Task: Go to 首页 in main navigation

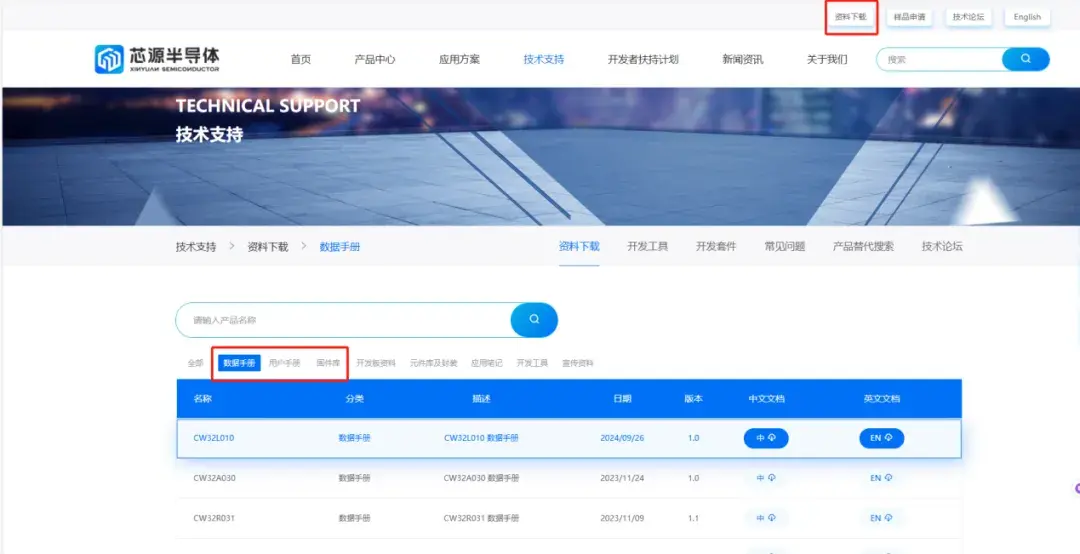Action: (x=301, y=59)
